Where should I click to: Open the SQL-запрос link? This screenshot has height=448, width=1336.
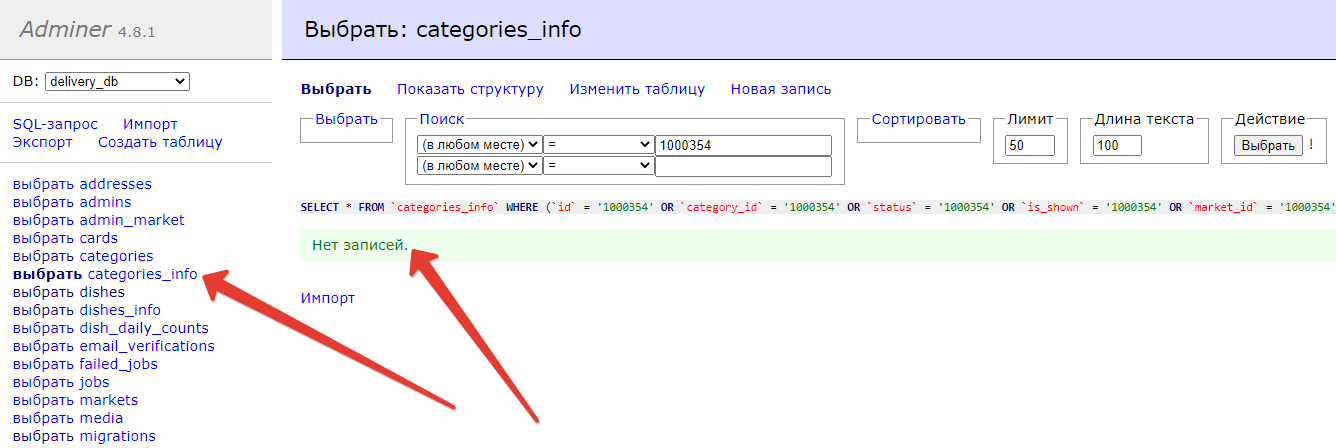click(55, 124)
